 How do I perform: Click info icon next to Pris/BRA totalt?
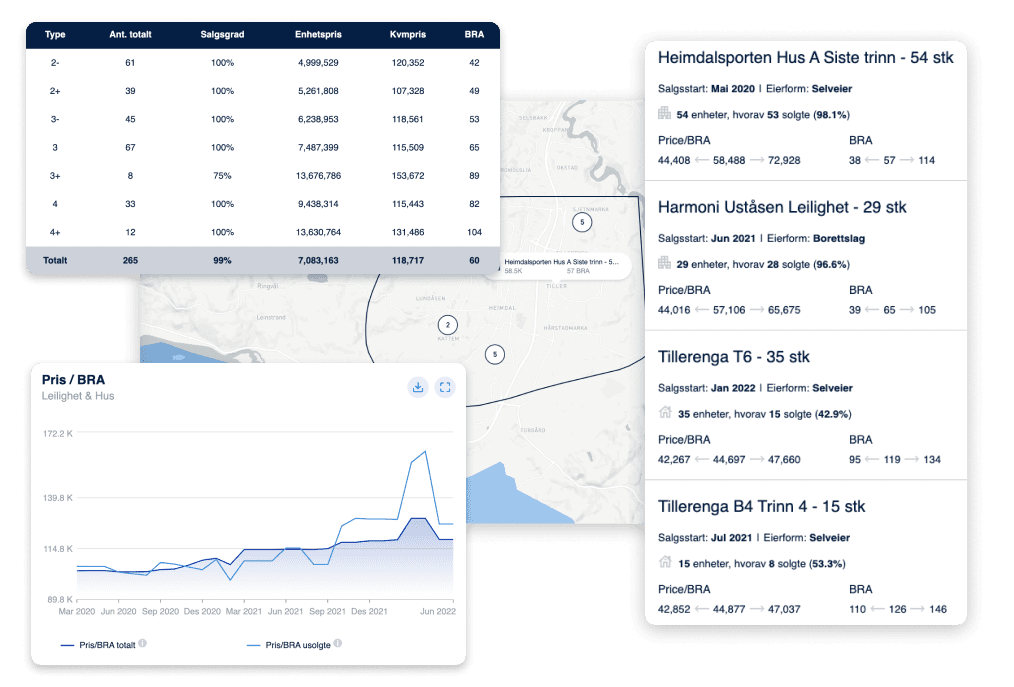click(143, 643)
